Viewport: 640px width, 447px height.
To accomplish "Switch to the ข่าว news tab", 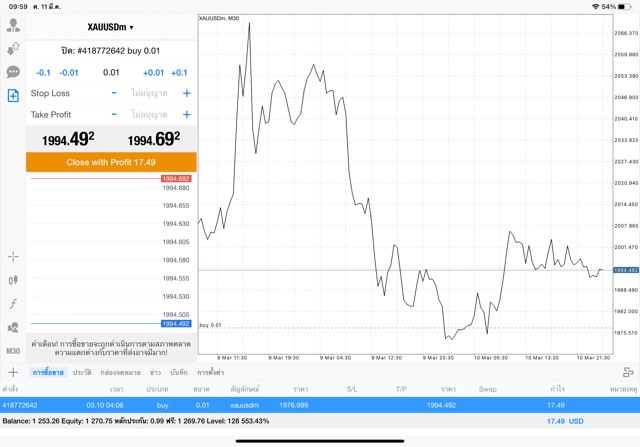I will pyautogui.click(x=154, y=372).
